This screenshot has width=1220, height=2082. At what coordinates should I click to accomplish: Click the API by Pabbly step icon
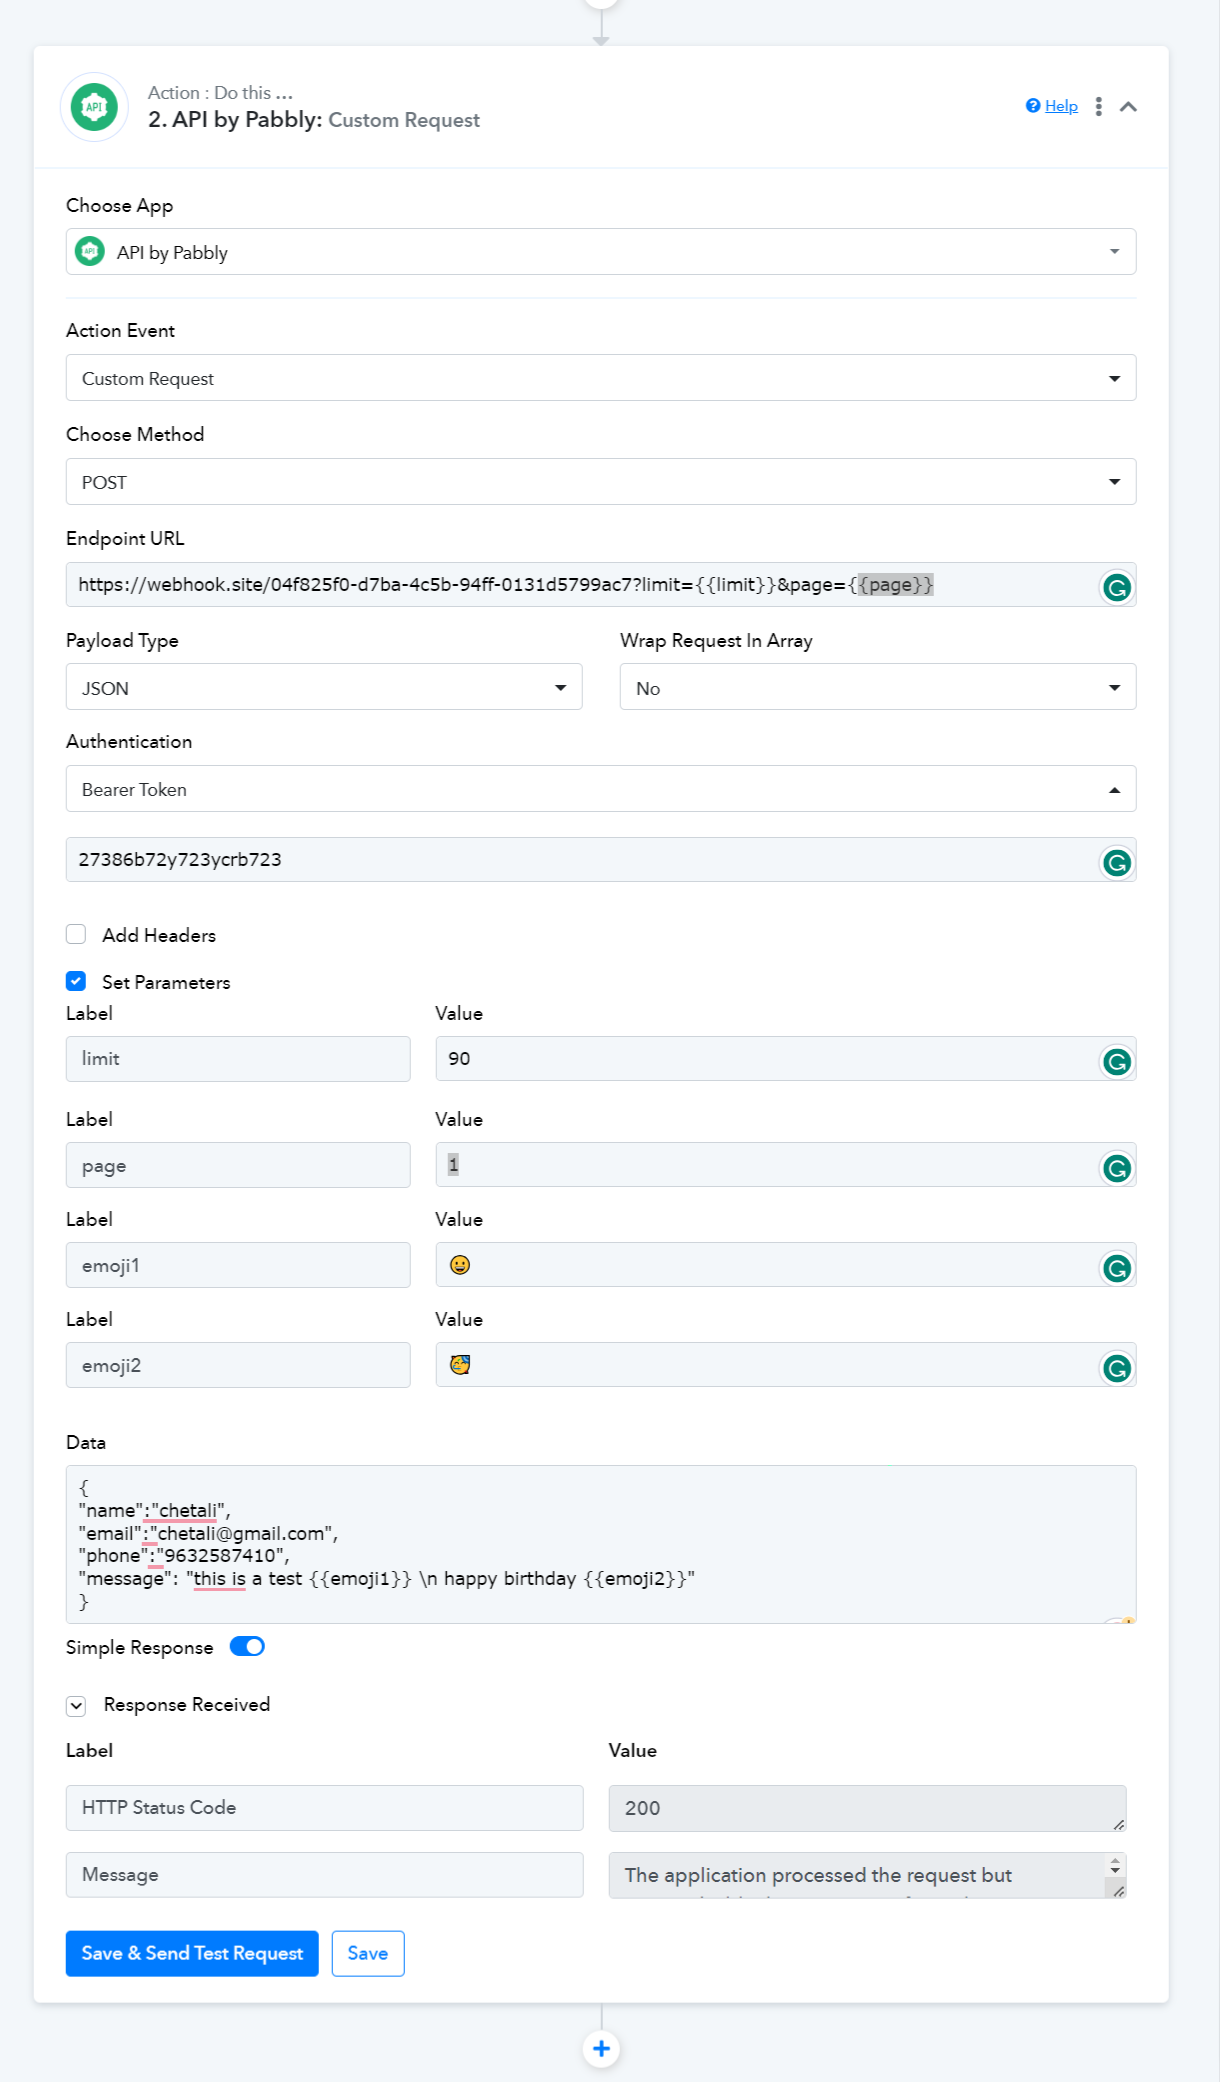94,107
